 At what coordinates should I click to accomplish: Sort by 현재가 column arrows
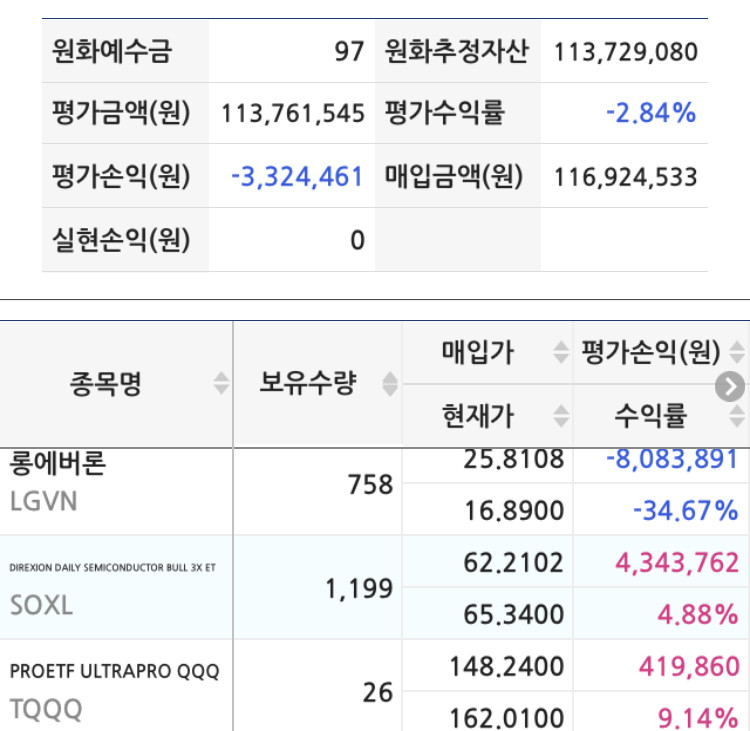click(x=561, y=416)
